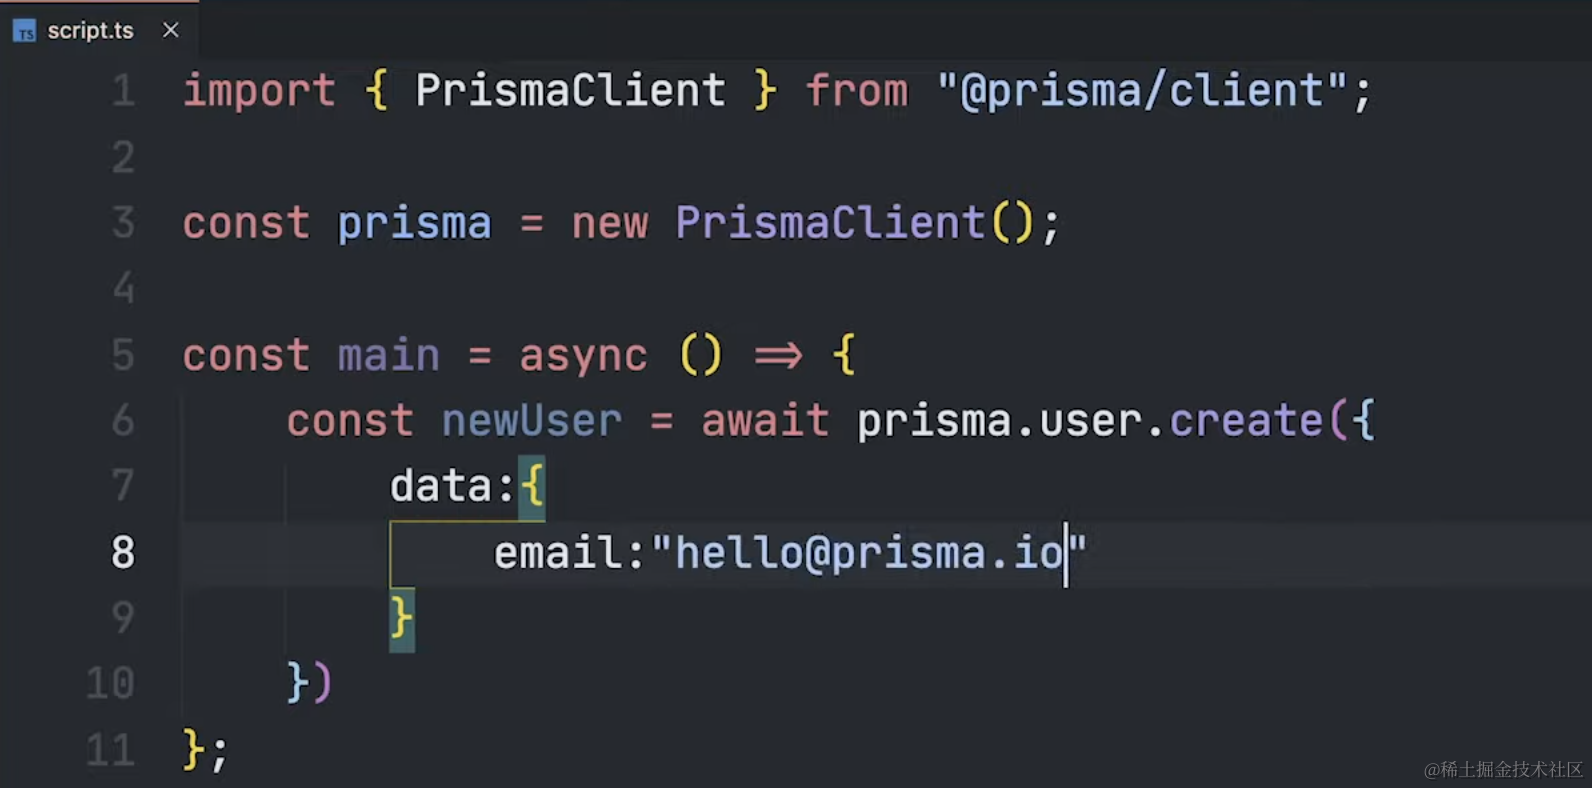Click line number 11 in the gutter

click(110, 750)
